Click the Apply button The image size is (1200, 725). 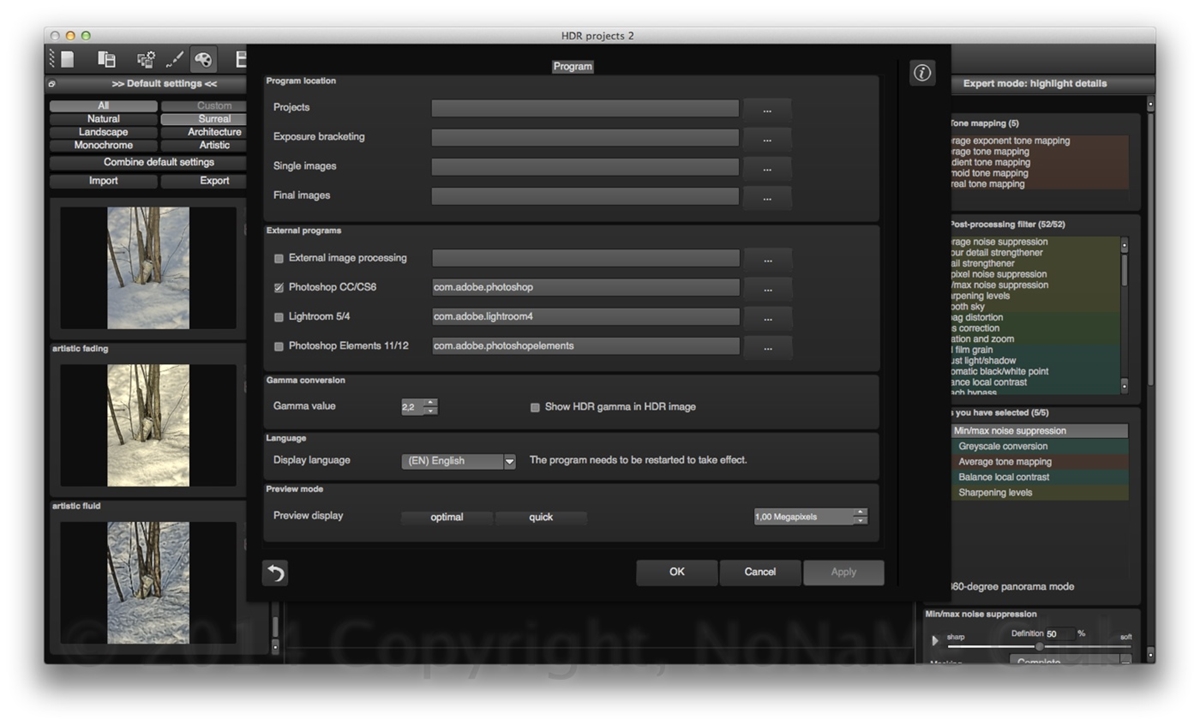(844, 572)
